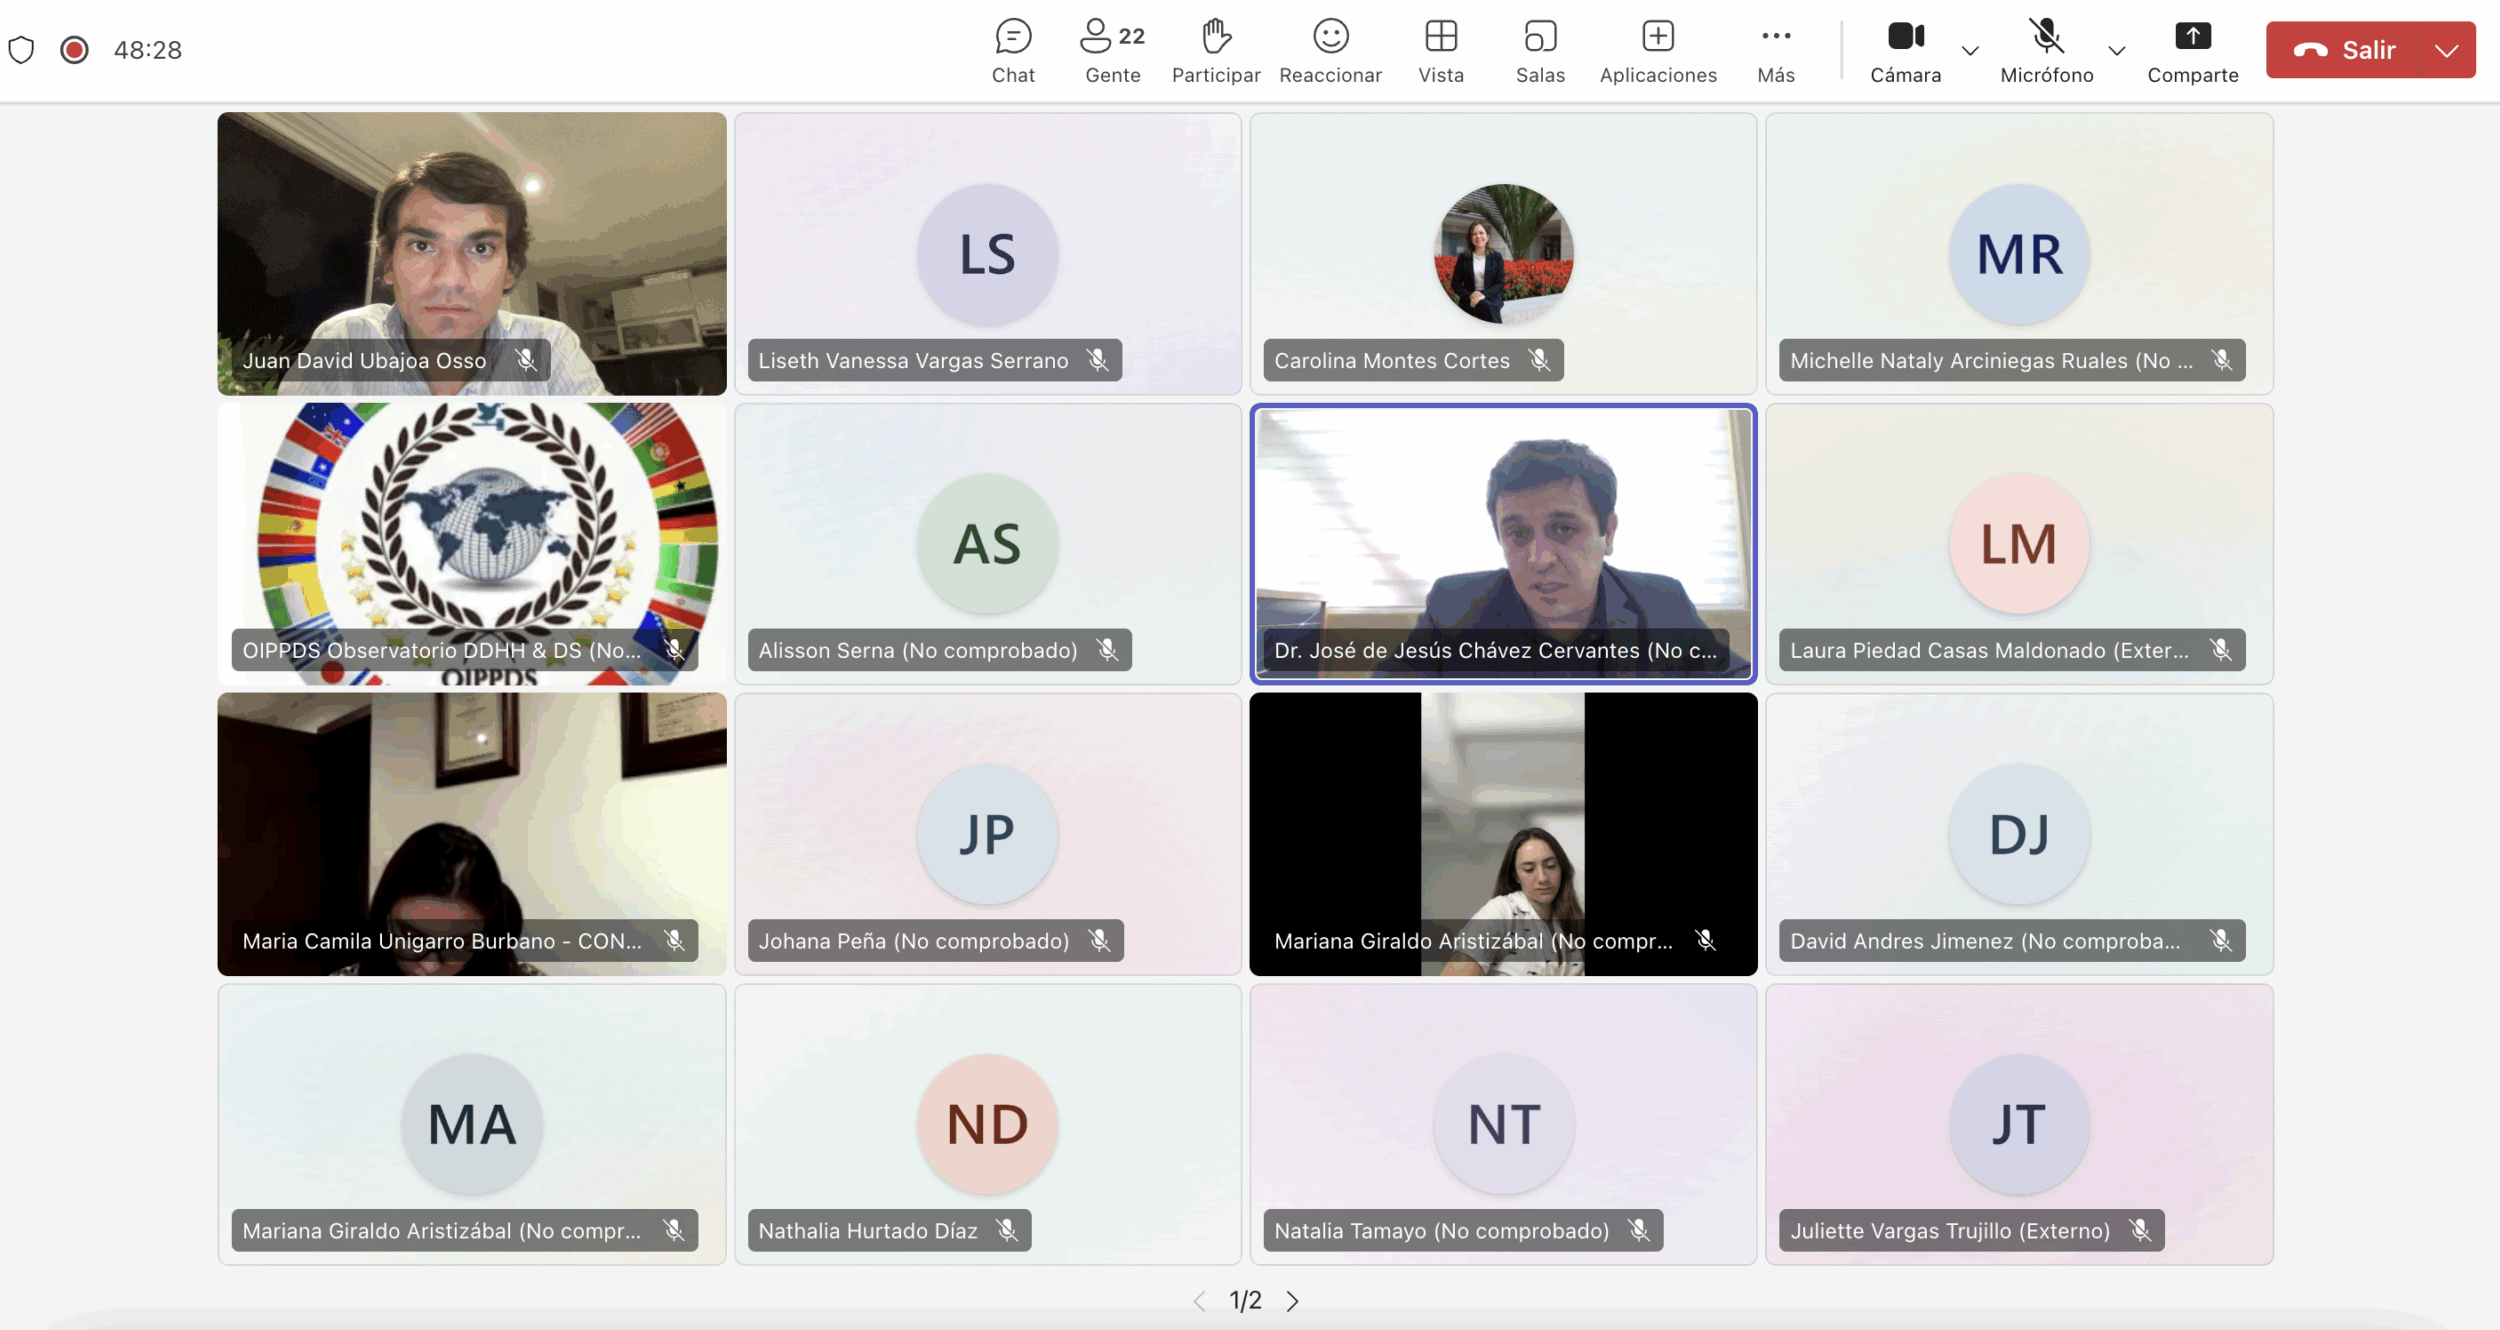Open dropdown arrow next to Salir
Screen dimensions: 2500x1330
coord(2446,50)
